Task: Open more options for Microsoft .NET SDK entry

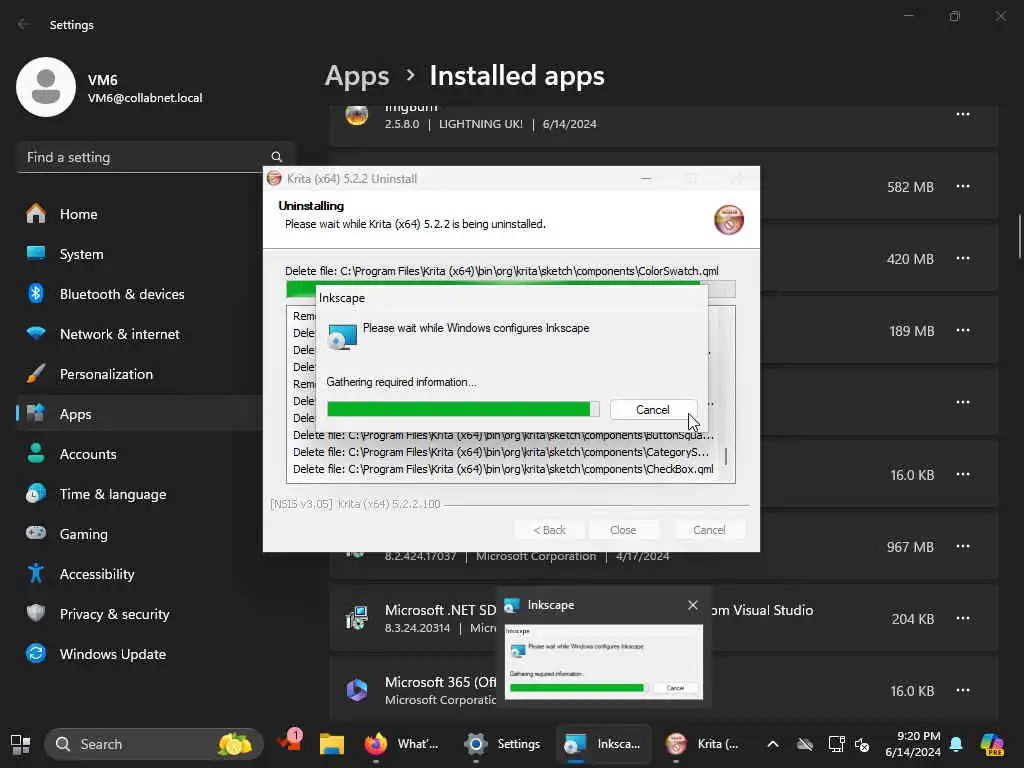Action: click(963, 618)
